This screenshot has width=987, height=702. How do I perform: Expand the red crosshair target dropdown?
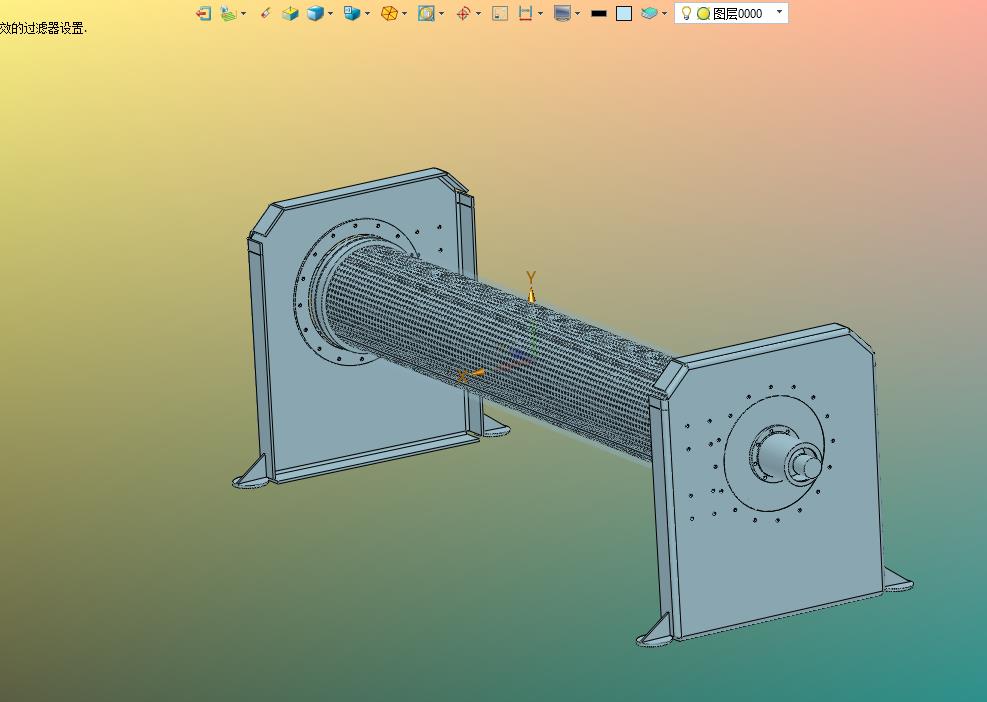478,13
